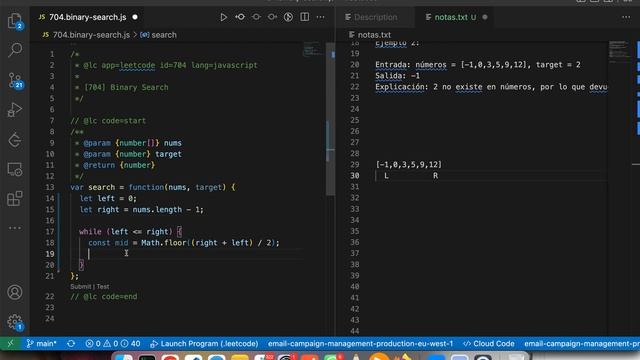The height and width of the screenshot is (360, 640).
Task: Click the '@lc app=leetcode id=704' comment line
Action: [x=166, y=65]
